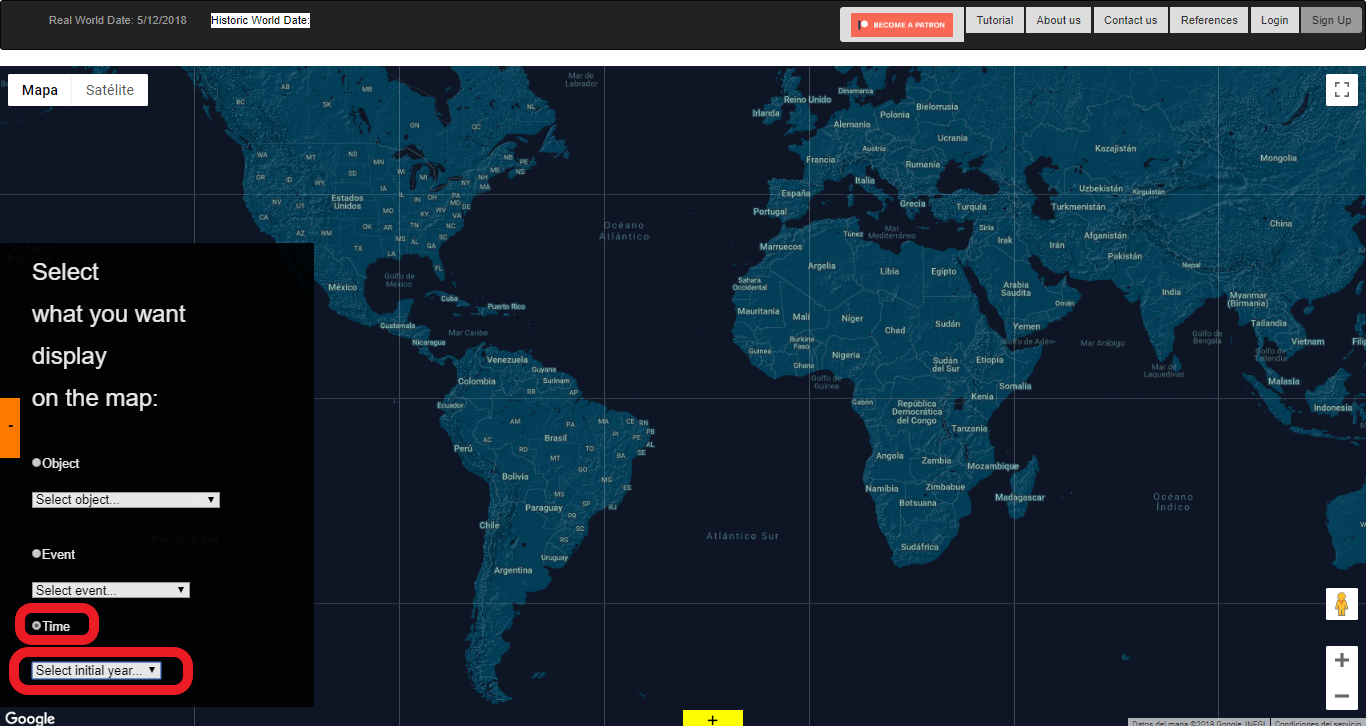This screenshot has height=726, width=1366.
Task: Zoom in on the map
Action: pyautogui.click(x=1341, y=660)
